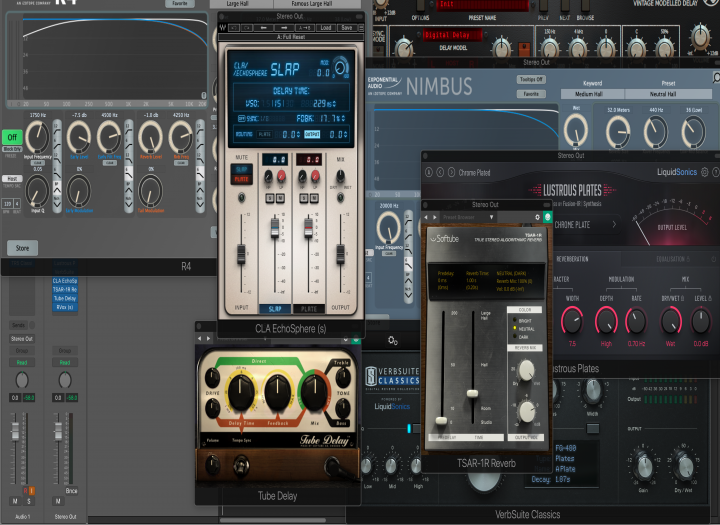The image size is (720, 525).
Task: Toggle Tooltips Off in Nimbus
Action: (x=531, y=79)
